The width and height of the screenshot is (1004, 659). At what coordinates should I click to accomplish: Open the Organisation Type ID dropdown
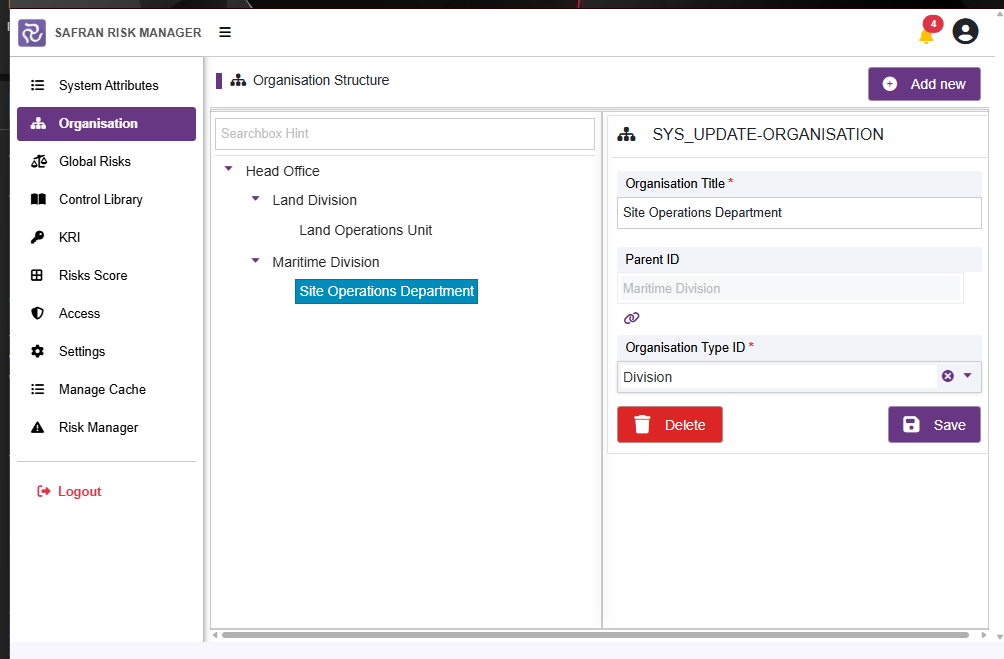[x=968, y=376]
